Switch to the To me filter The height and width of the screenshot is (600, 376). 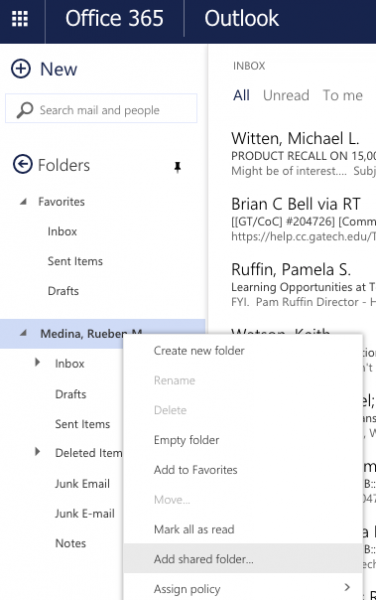click(343, 95)
